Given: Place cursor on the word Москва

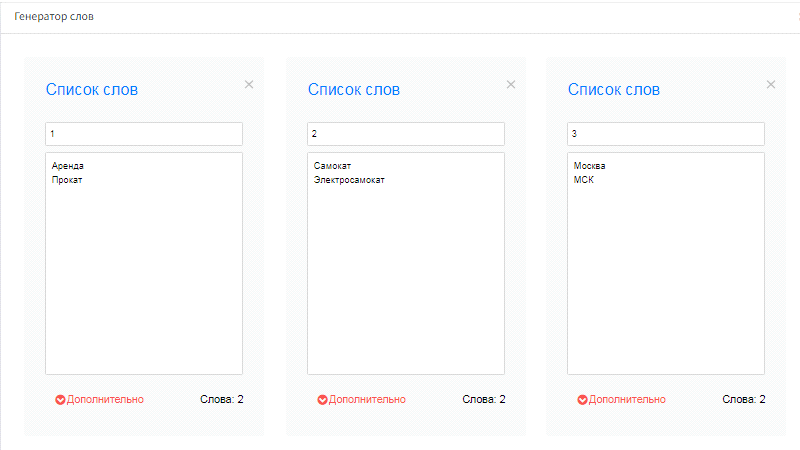Looking at the screenshot, I should point(590,166).
